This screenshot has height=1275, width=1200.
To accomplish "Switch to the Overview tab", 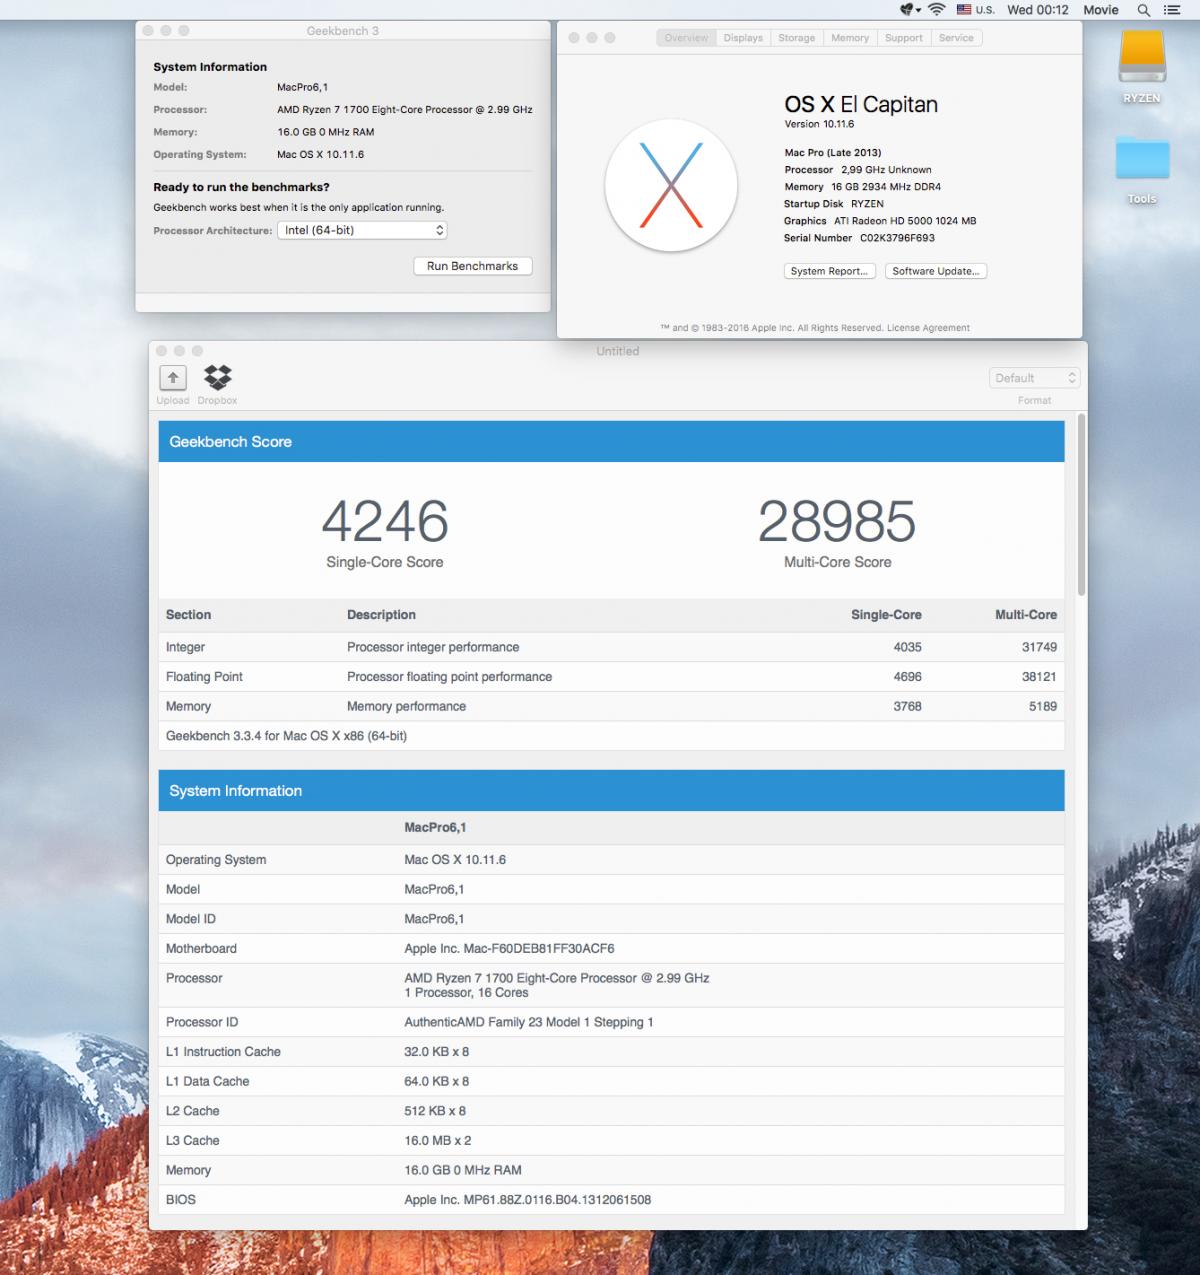I will pos(686,38).
